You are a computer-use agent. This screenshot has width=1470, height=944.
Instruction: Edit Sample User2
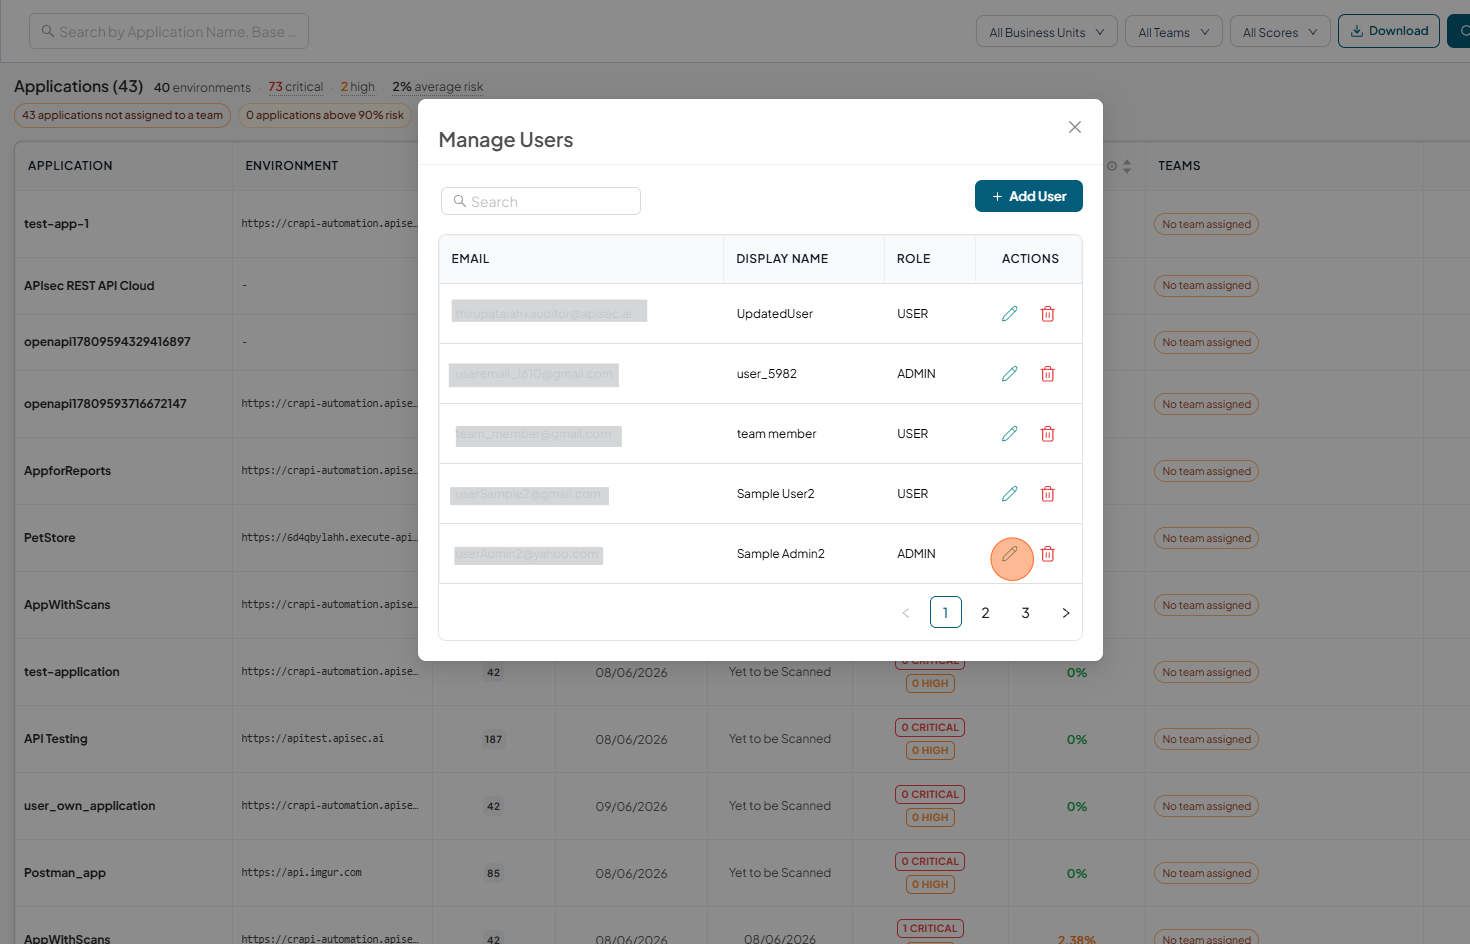[1010, 494]
